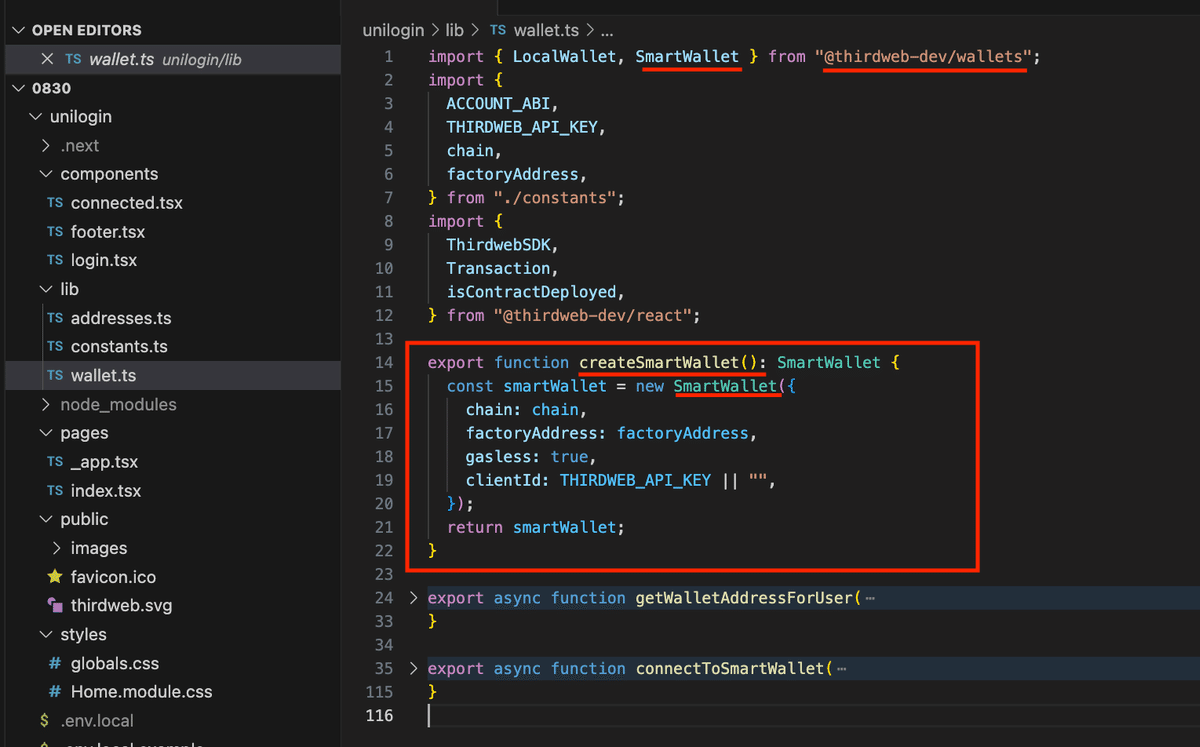Click the thirdweb.svg file icon
The image size is (1200, 747).
point(55,606)
